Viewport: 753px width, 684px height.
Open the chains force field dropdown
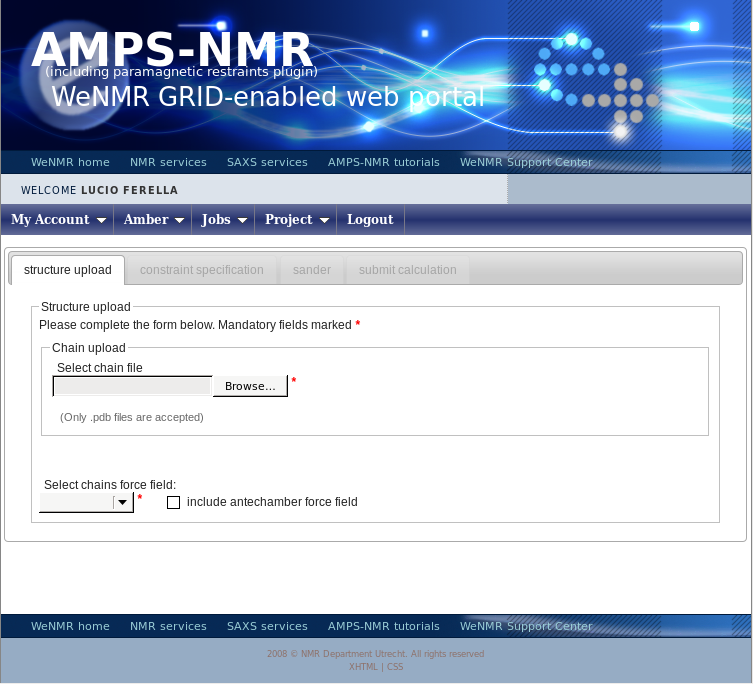[x=86, y=502]
